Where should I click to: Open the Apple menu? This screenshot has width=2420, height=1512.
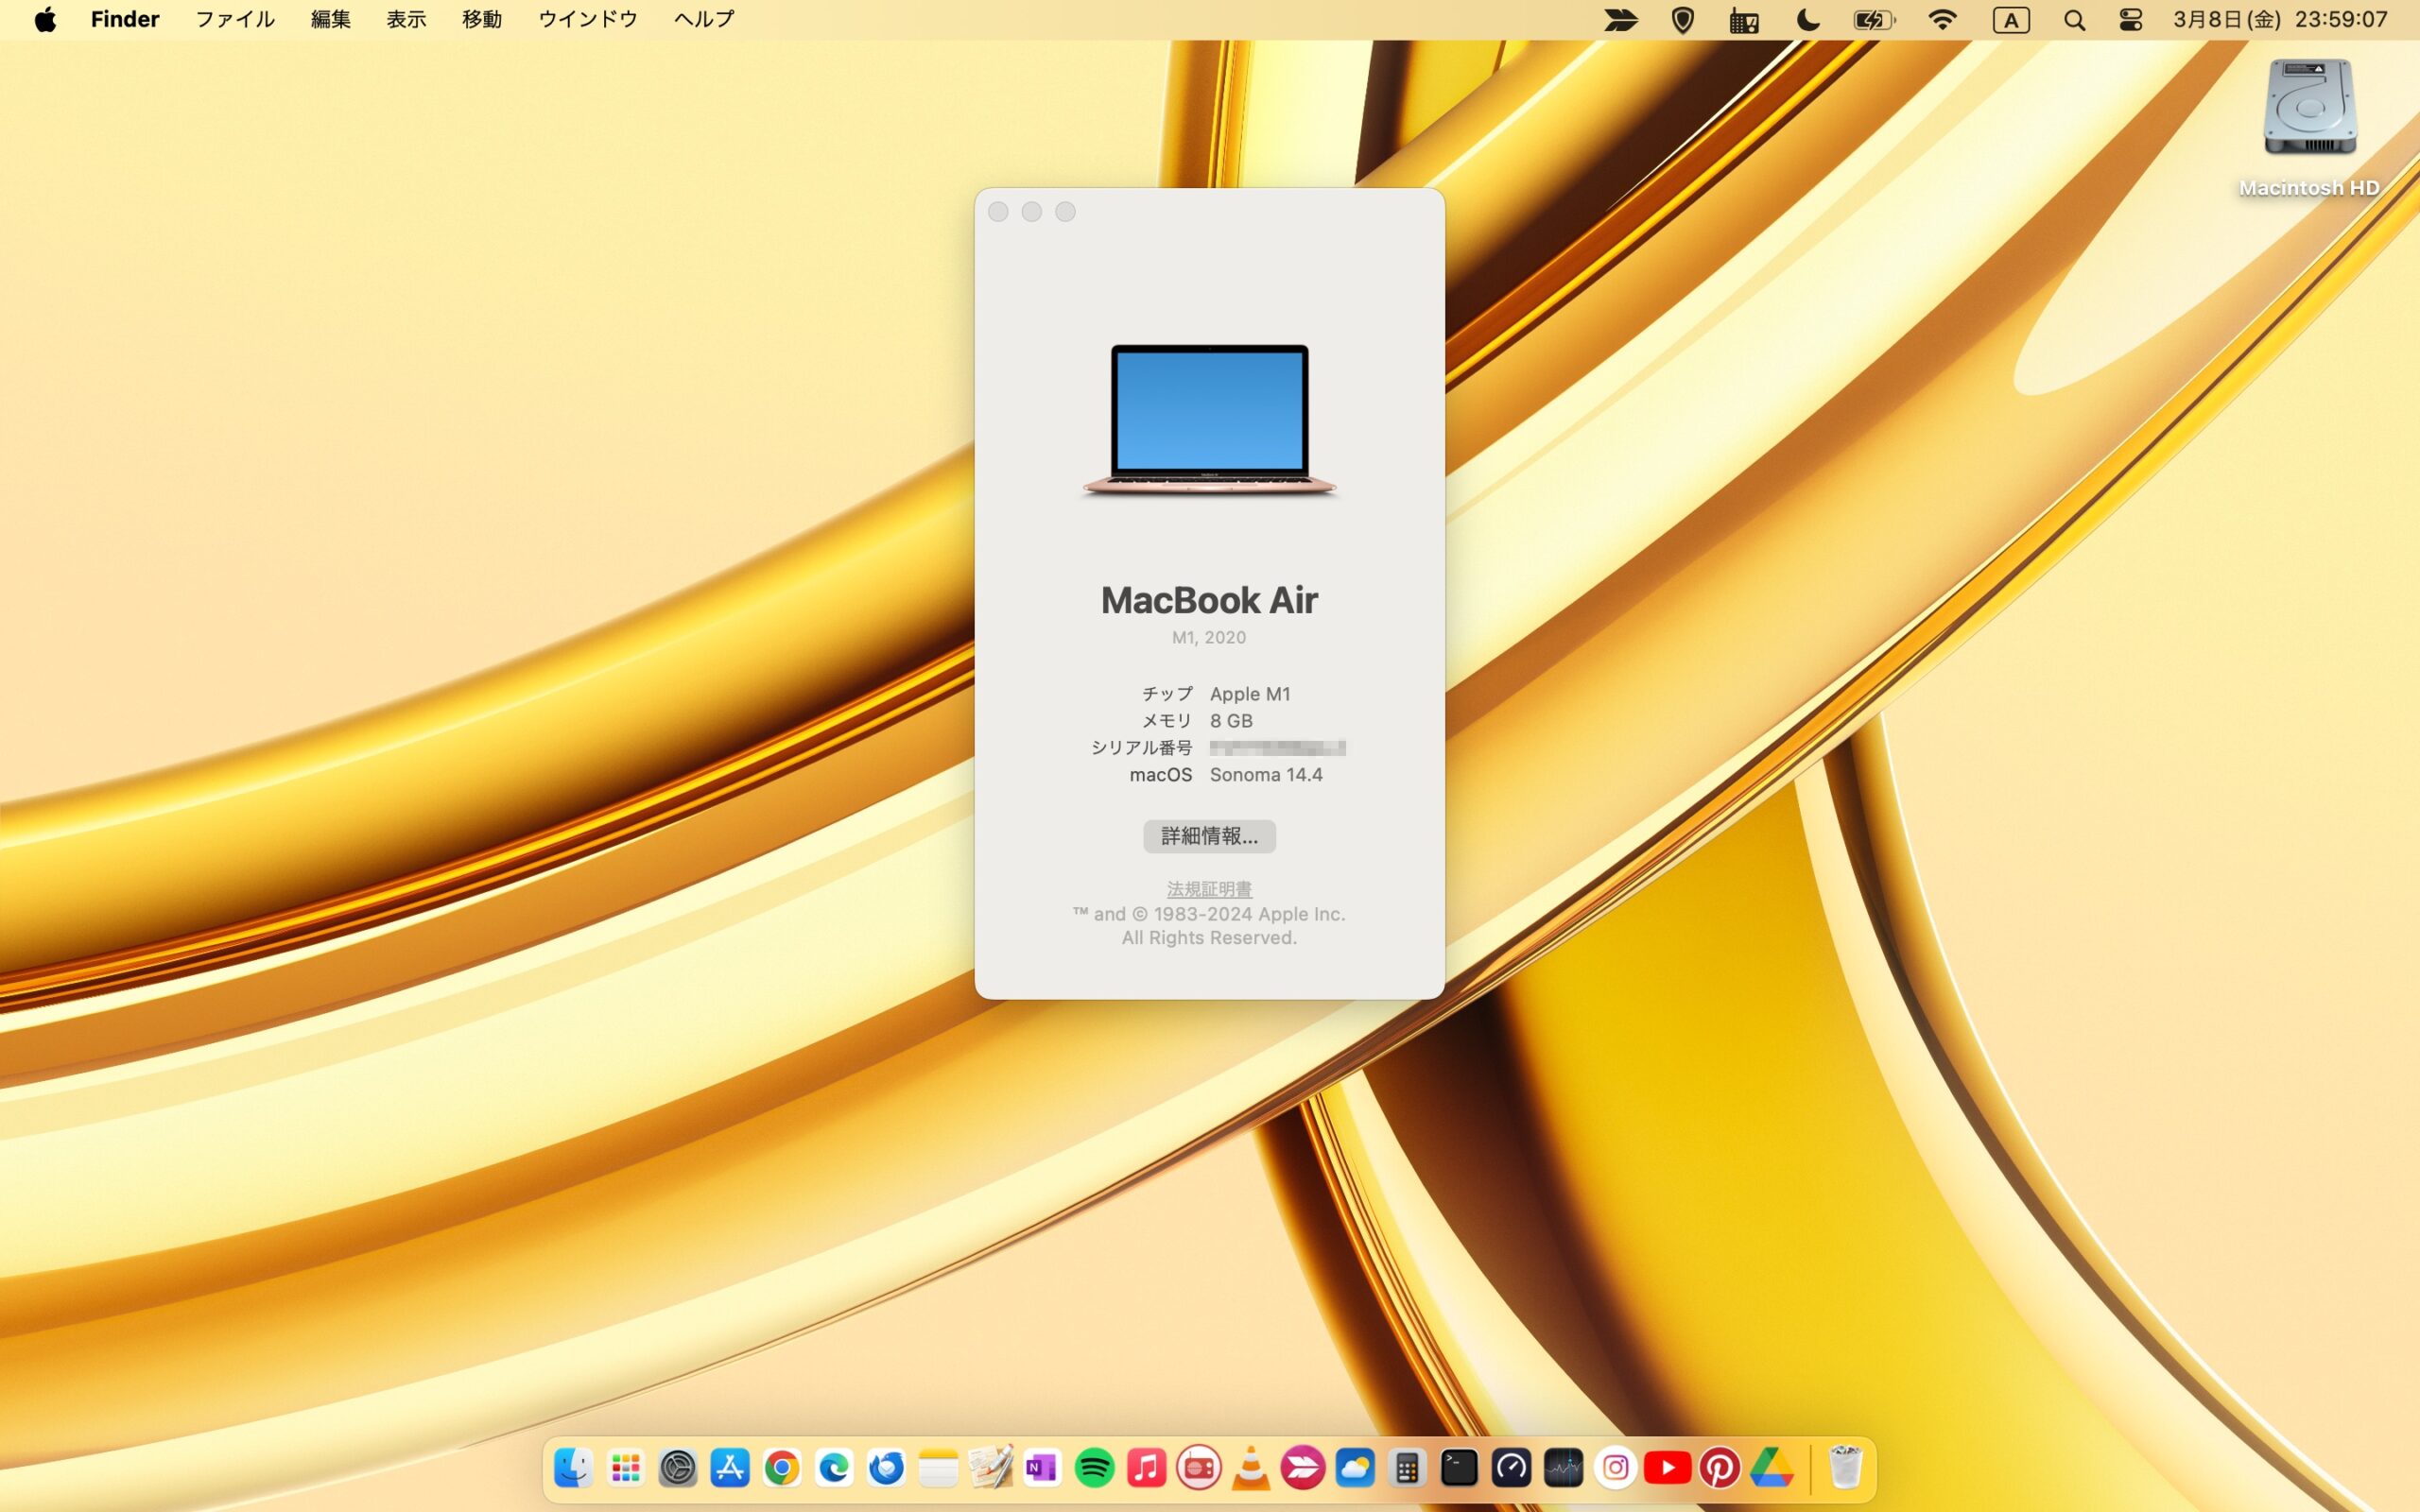coord(45,20)
